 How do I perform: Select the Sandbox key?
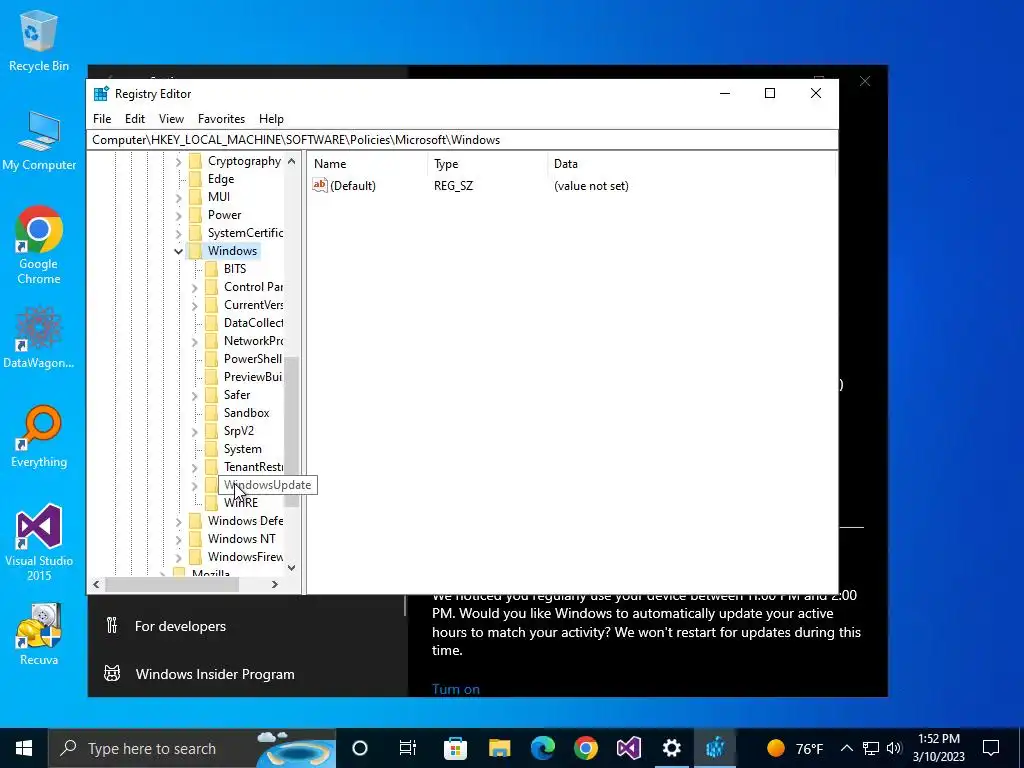[x=246, y=413]
